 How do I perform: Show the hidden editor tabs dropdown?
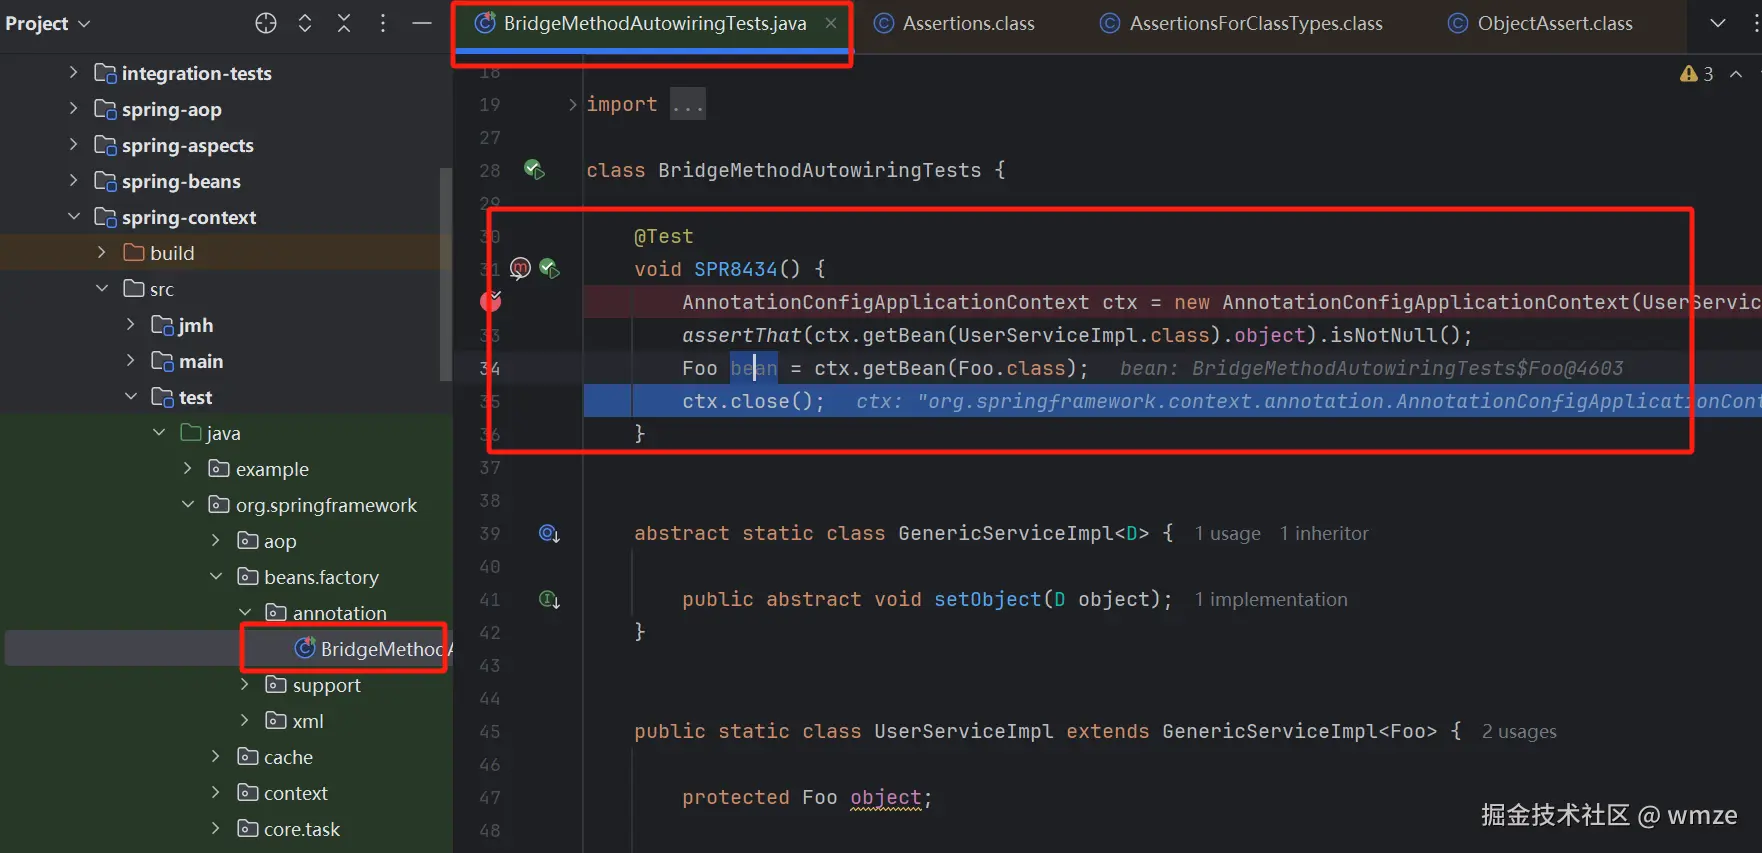pyautogui.click(x=1717, y=23)
